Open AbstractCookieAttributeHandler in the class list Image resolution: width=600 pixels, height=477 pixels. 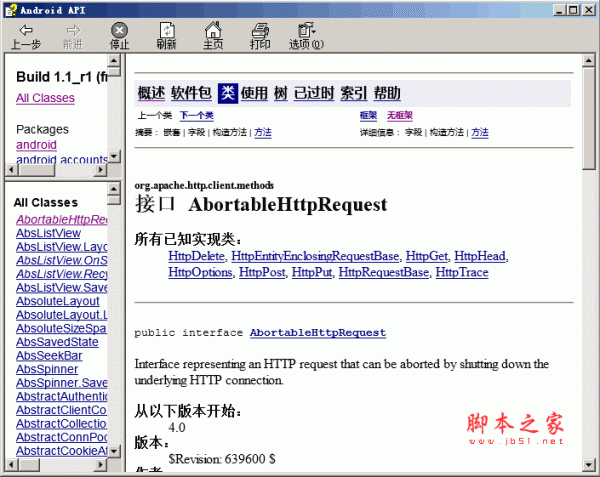pyautogui.click(x=62, y=451)
